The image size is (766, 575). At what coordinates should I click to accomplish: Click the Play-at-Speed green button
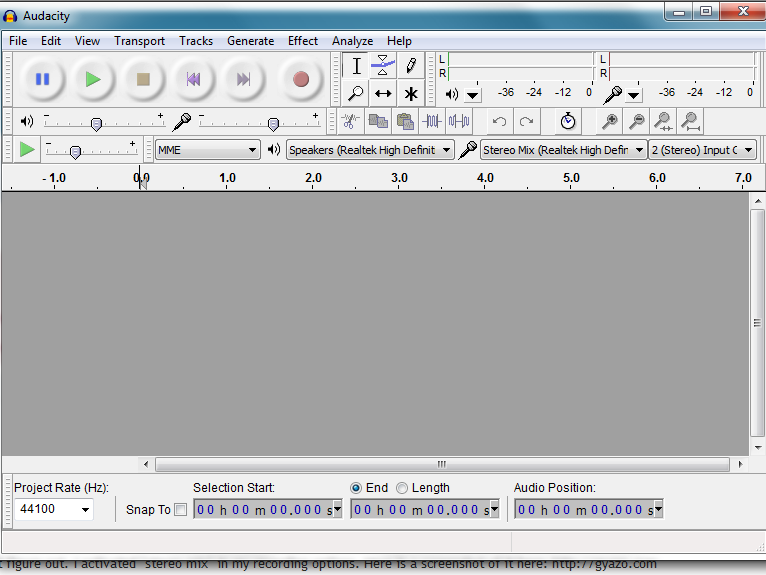pos(27,149)
